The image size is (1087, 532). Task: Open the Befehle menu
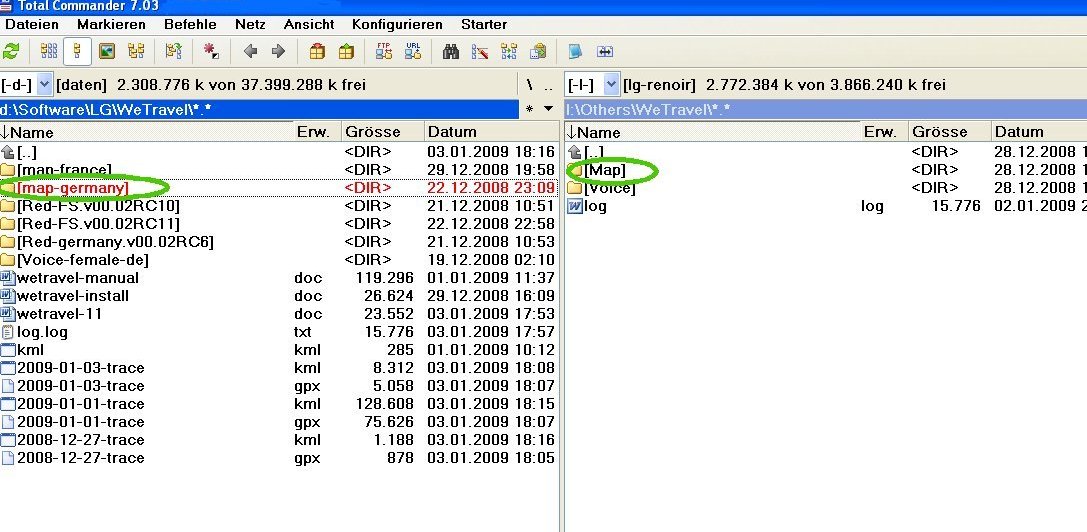[190, 24]
